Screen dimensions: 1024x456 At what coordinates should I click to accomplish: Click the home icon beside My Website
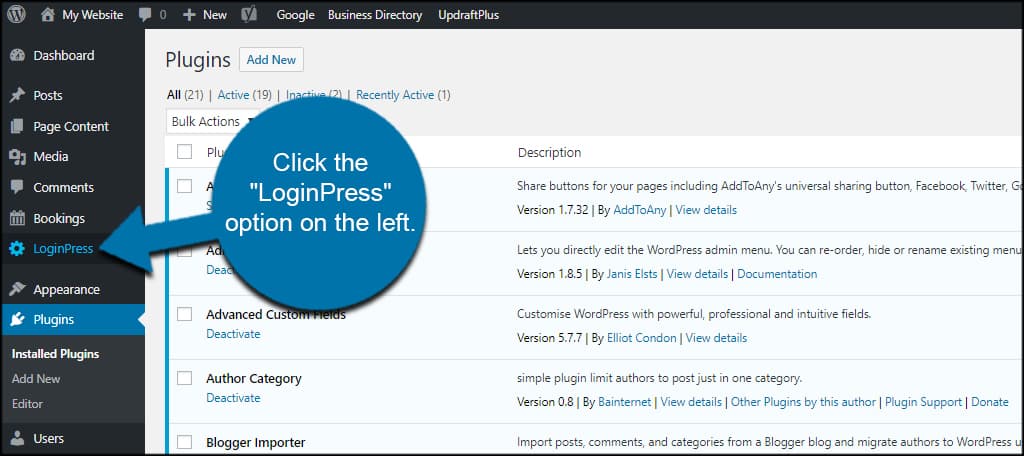tap(48, 14)
